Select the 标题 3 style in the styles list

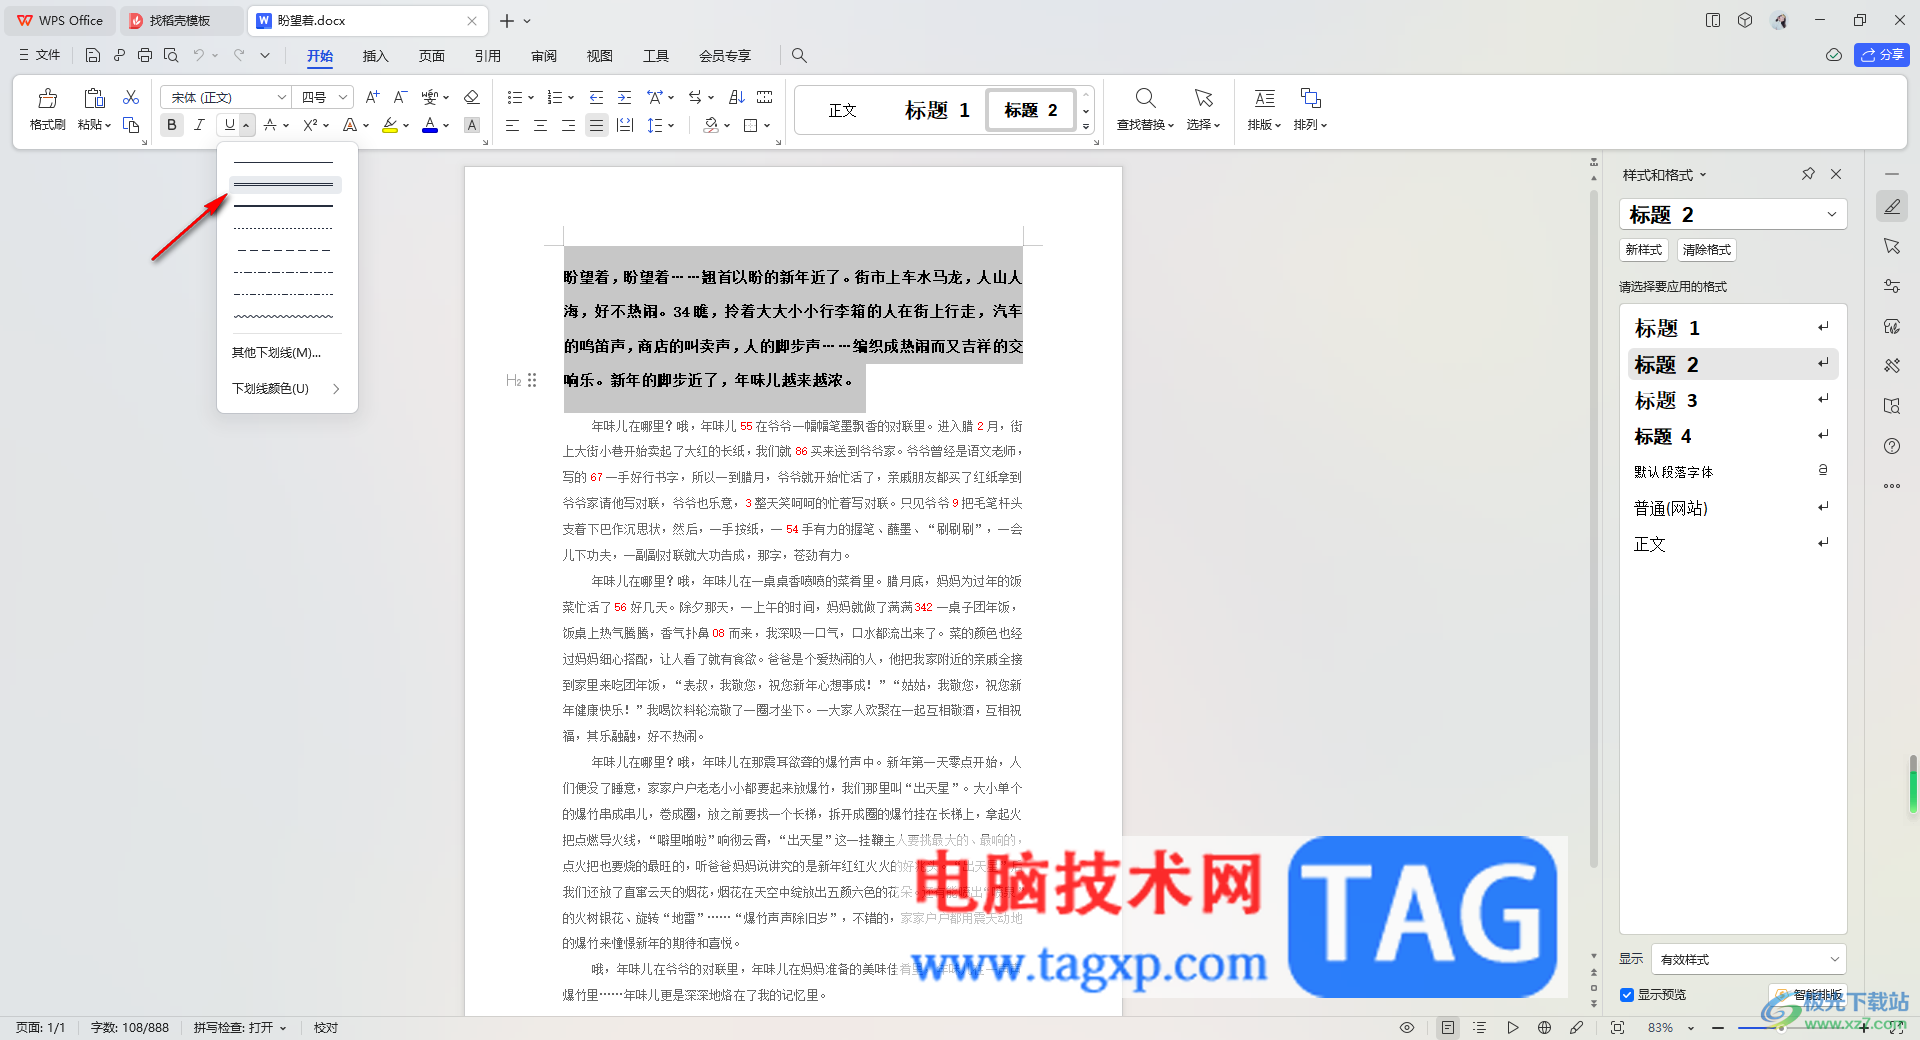[x=1733, y=400]
